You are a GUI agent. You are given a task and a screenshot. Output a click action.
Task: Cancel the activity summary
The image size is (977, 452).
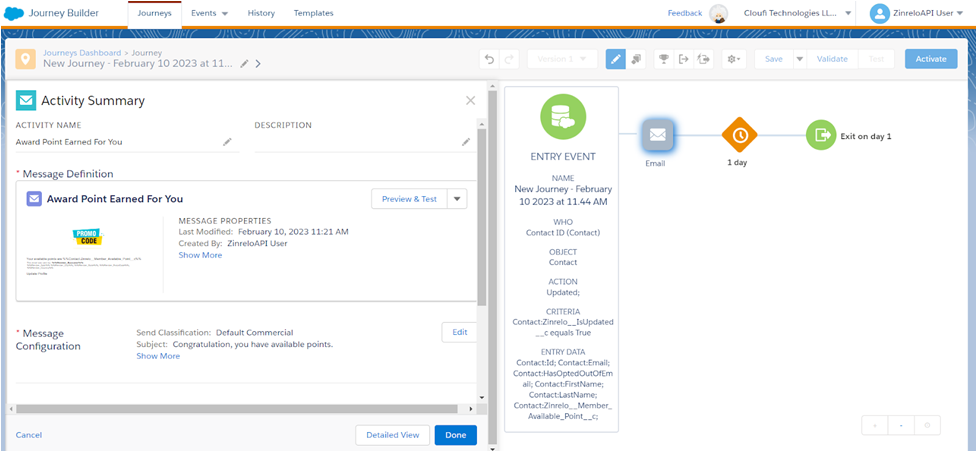point(29,435)
